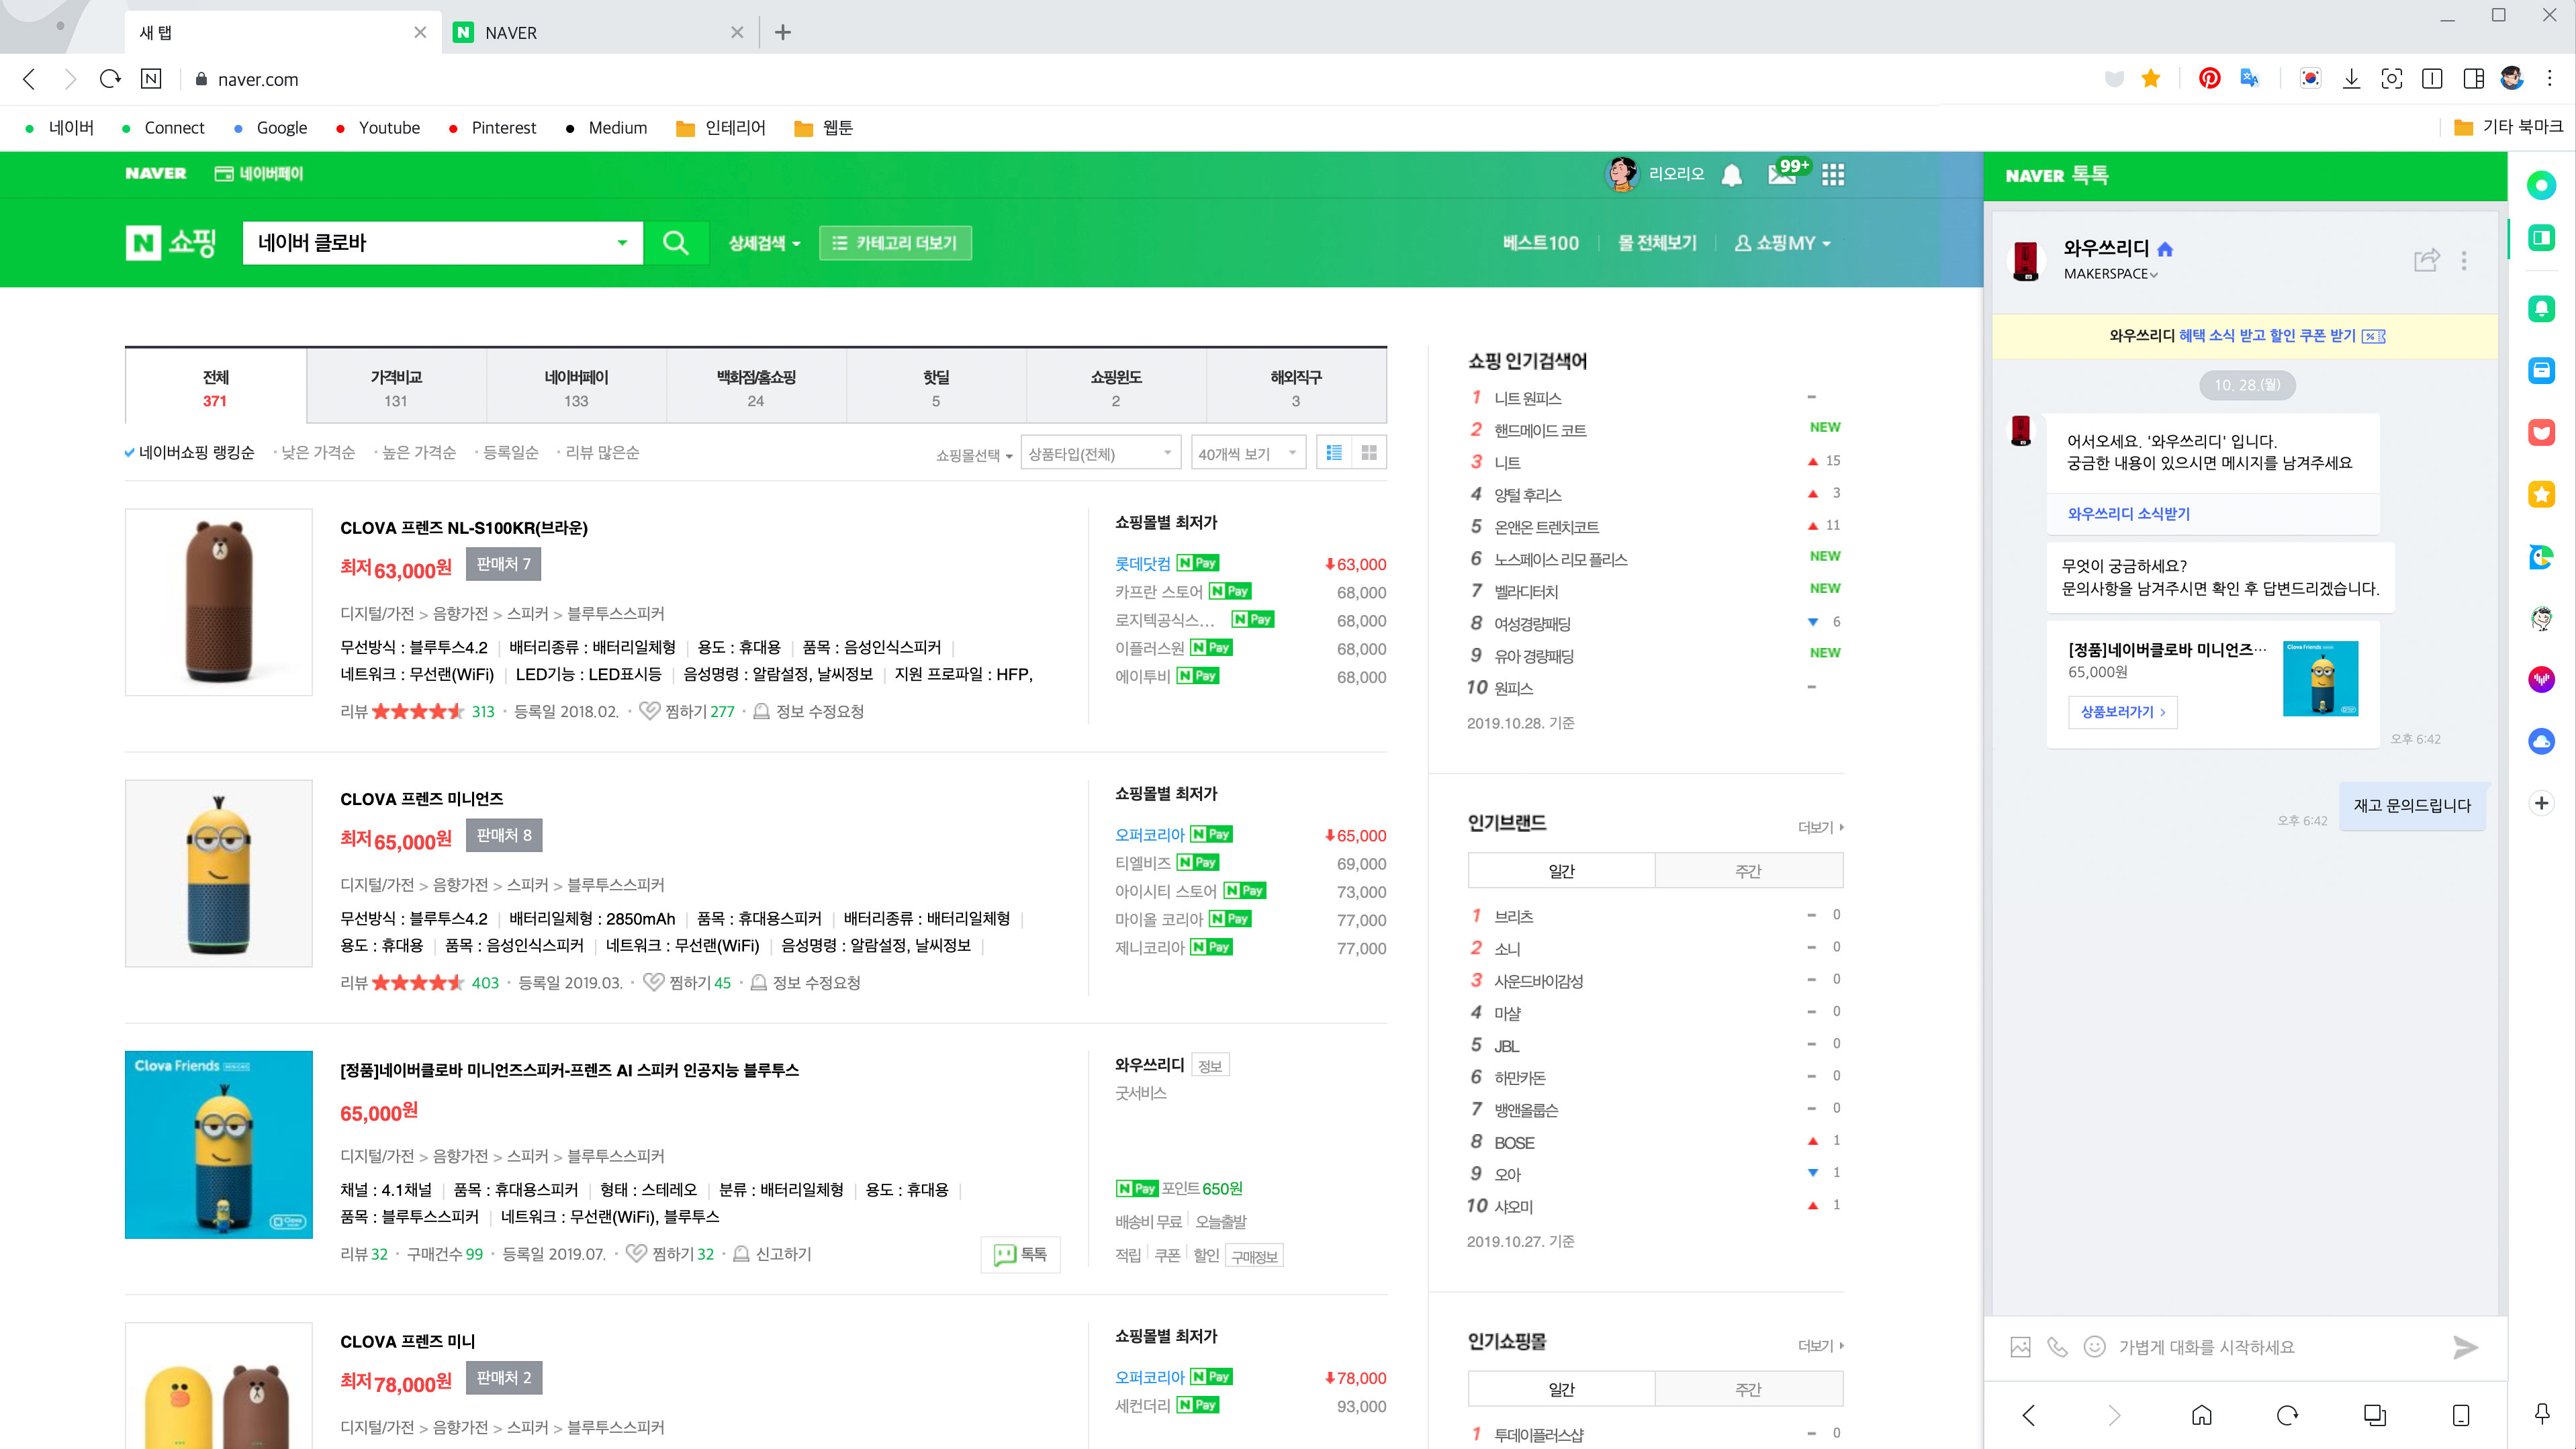
Task: Click the image attach icon in chat
Action: 2020,1347
